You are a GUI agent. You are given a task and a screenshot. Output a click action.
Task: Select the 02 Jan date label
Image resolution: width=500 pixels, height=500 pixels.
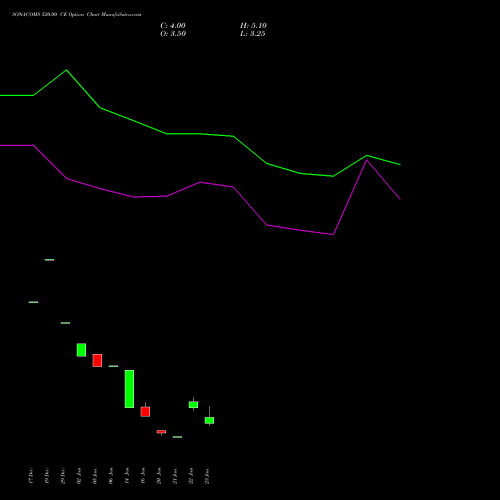click(x=79, y=476)
